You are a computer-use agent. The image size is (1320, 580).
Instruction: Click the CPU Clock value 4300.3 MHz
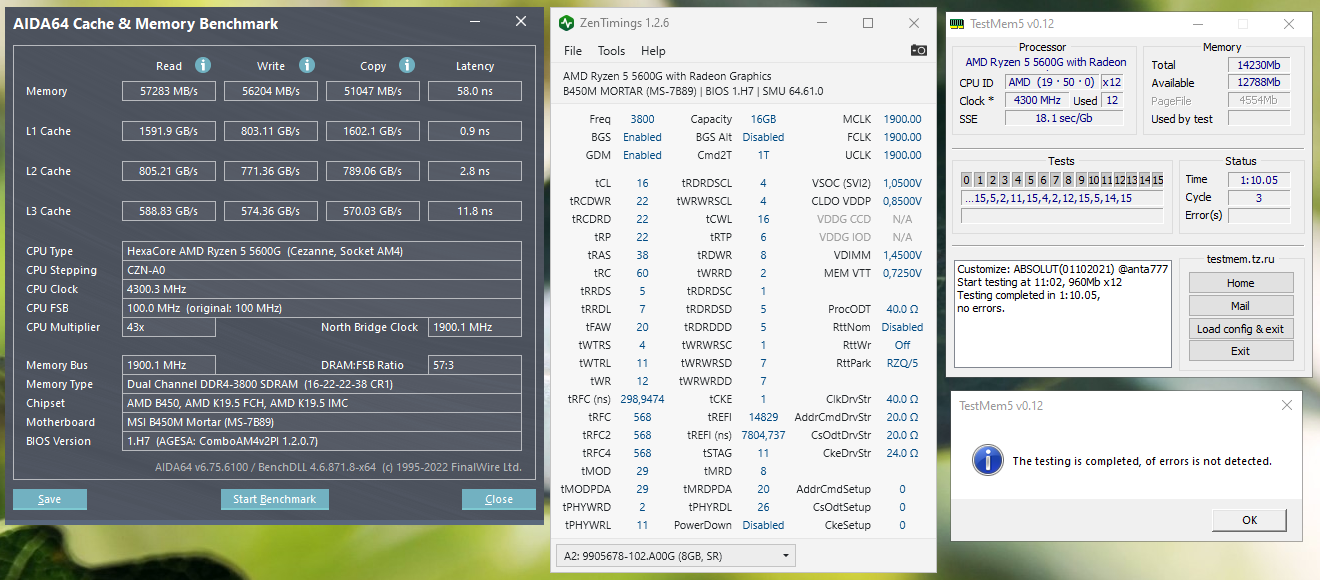coord(322,289)
